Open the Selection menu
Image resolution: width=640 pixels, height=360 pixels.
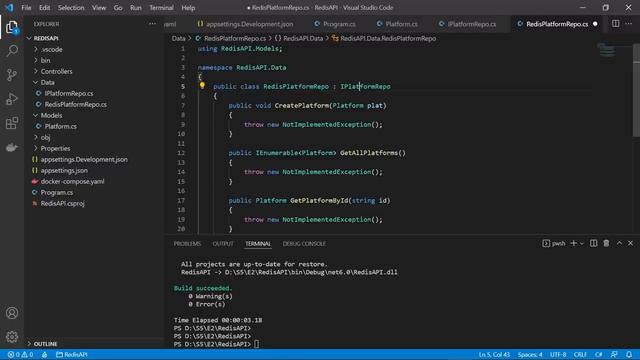(x=71, y=8)
